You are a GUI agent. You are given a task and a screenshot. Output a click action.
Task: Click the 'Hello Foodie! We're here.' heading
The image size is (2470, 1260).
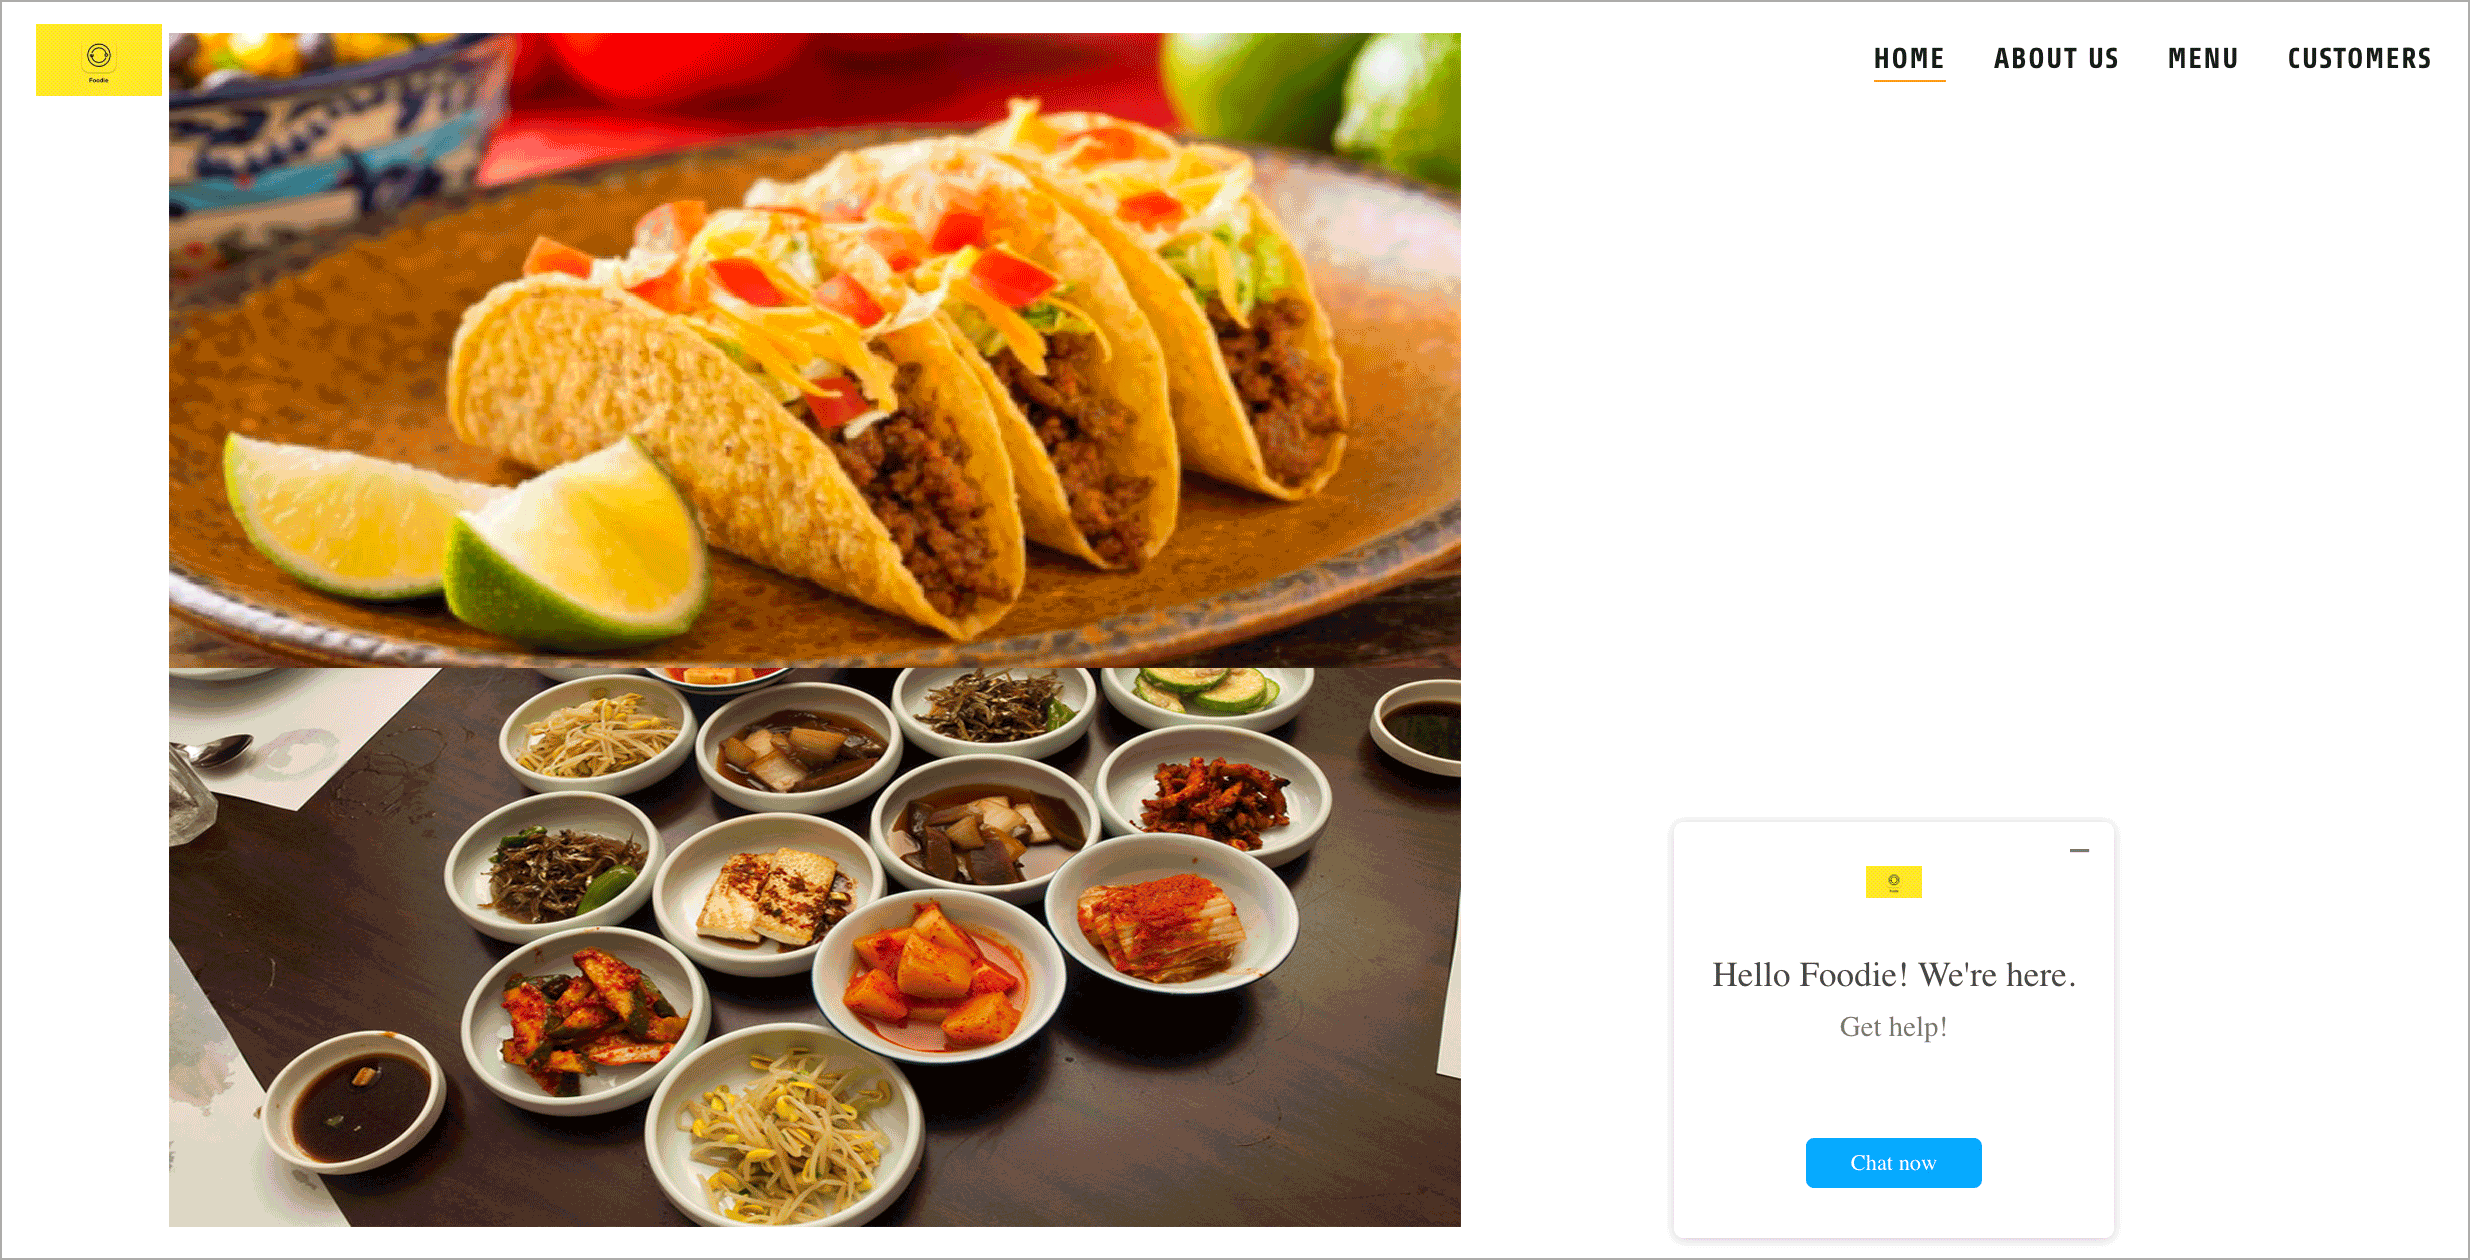pyautogui.click(x=1893, y=974)
